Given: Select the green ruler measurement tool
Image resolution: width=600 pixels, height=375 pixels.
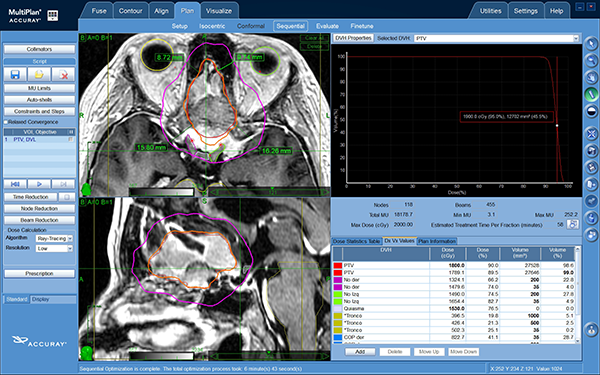Looking at the screenshot, I should coord(591,94).
